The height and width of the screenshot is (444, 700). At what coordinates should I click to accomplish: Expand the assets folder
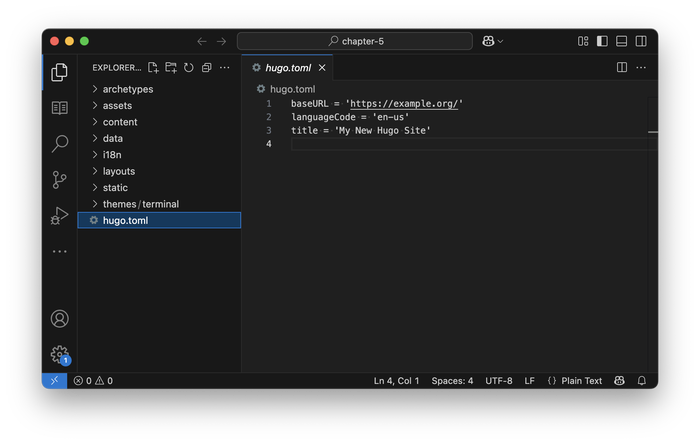pyautogui.click(x=159, y=106)
